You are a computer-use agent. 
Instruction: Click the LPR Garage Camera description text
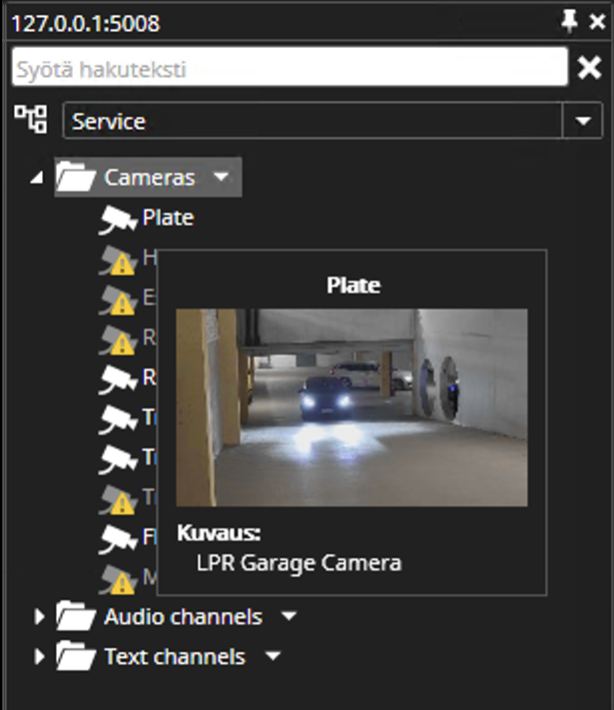pos(299,563)
